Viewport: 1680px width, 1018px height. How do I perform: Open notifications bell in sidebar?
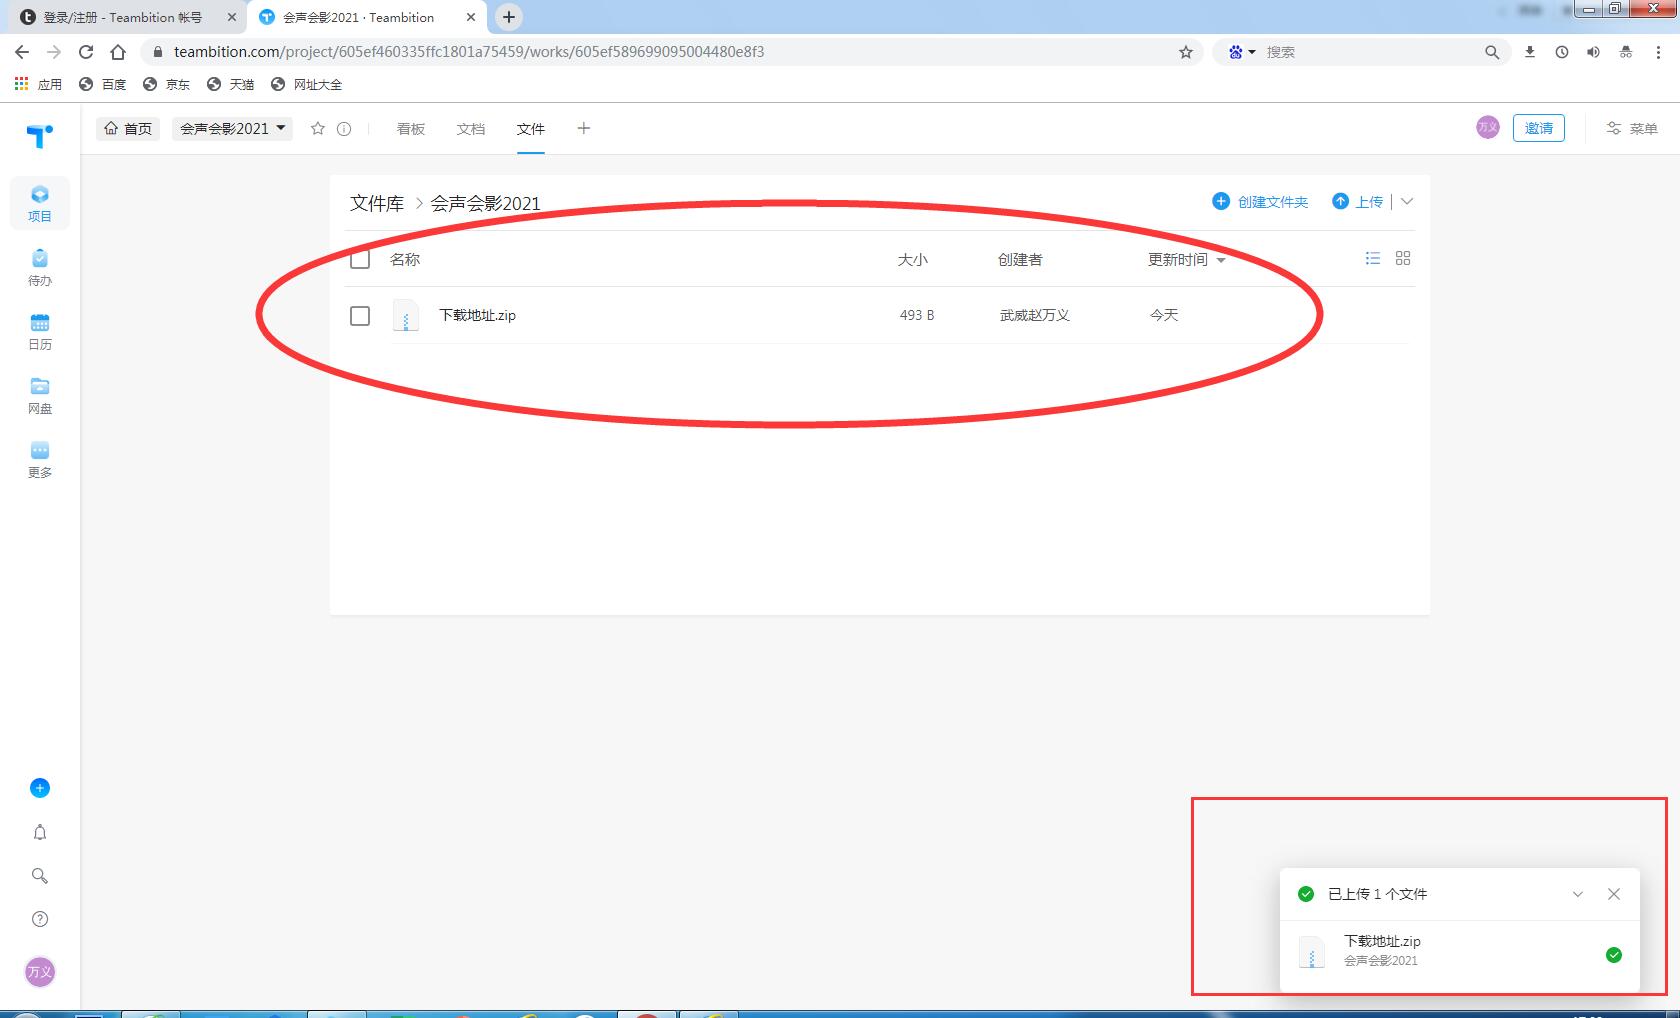coord(40,832)
